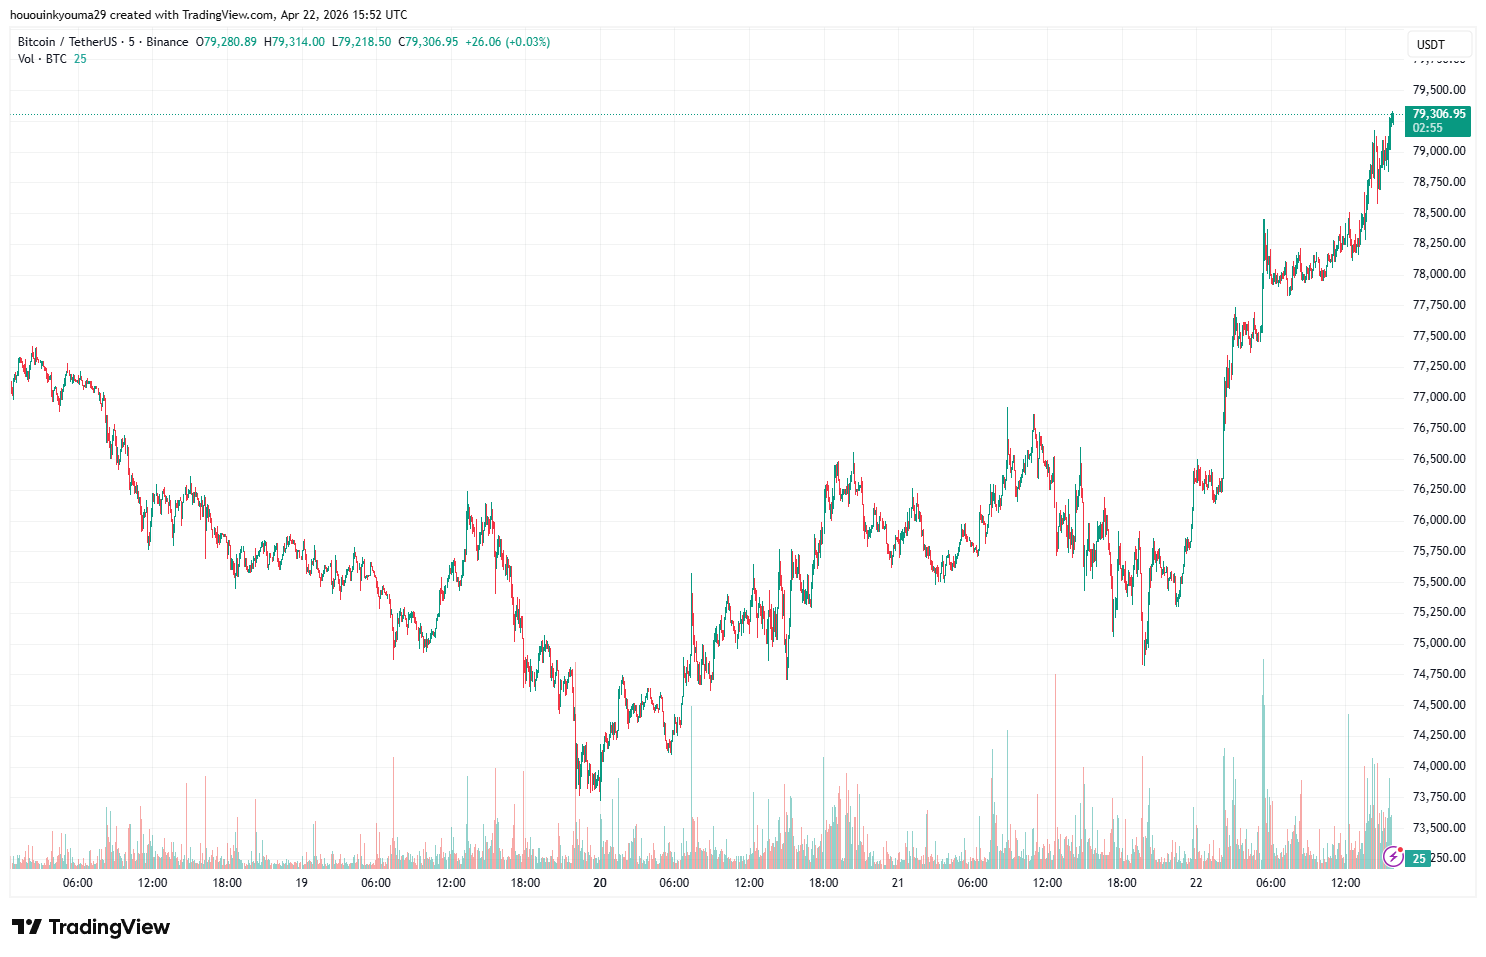Select the date label 22 on time axis
The image size is (1486, 957).
[x=1195, y=883]
